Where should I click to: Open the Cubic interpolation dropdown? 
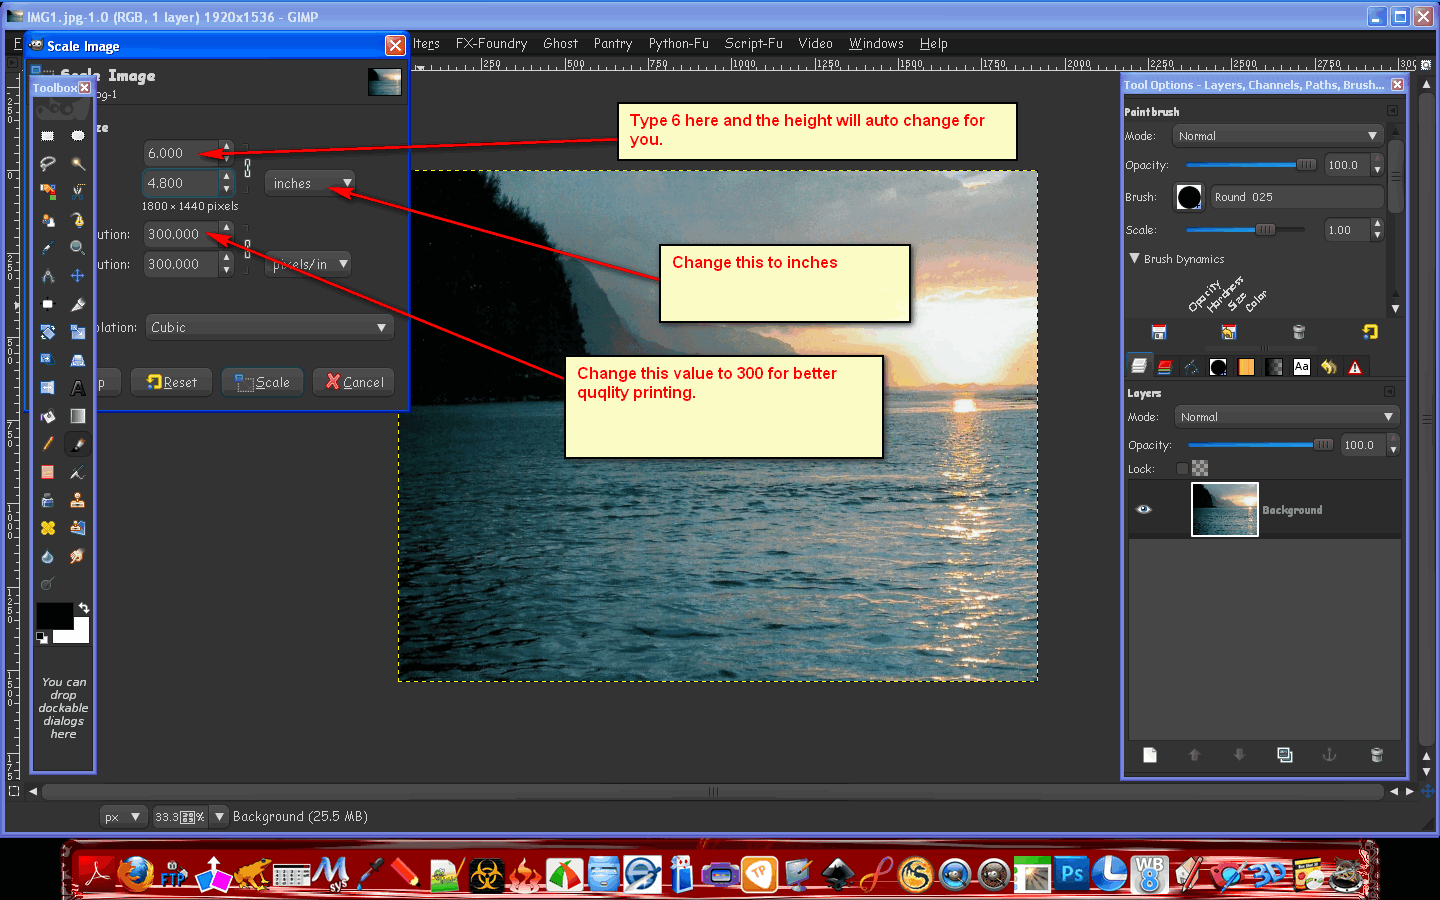click(x=269, y=327)
